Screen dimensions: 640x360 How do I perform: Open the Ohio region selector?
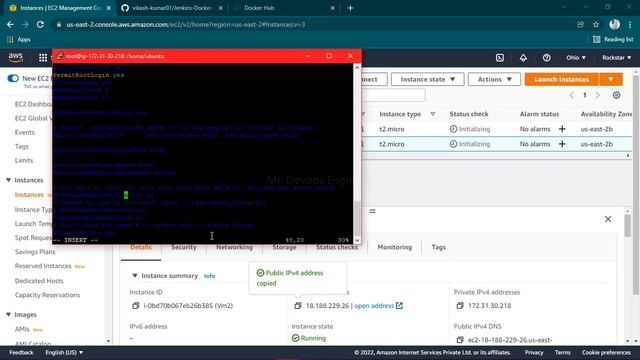[x=576, y=58]
